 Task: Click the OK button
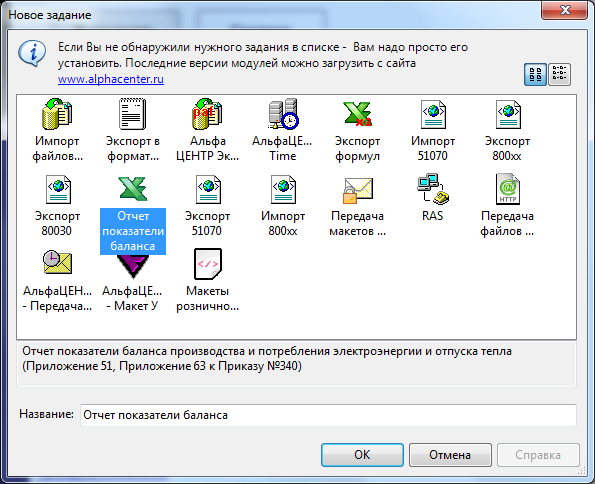[x=362, y=455]
